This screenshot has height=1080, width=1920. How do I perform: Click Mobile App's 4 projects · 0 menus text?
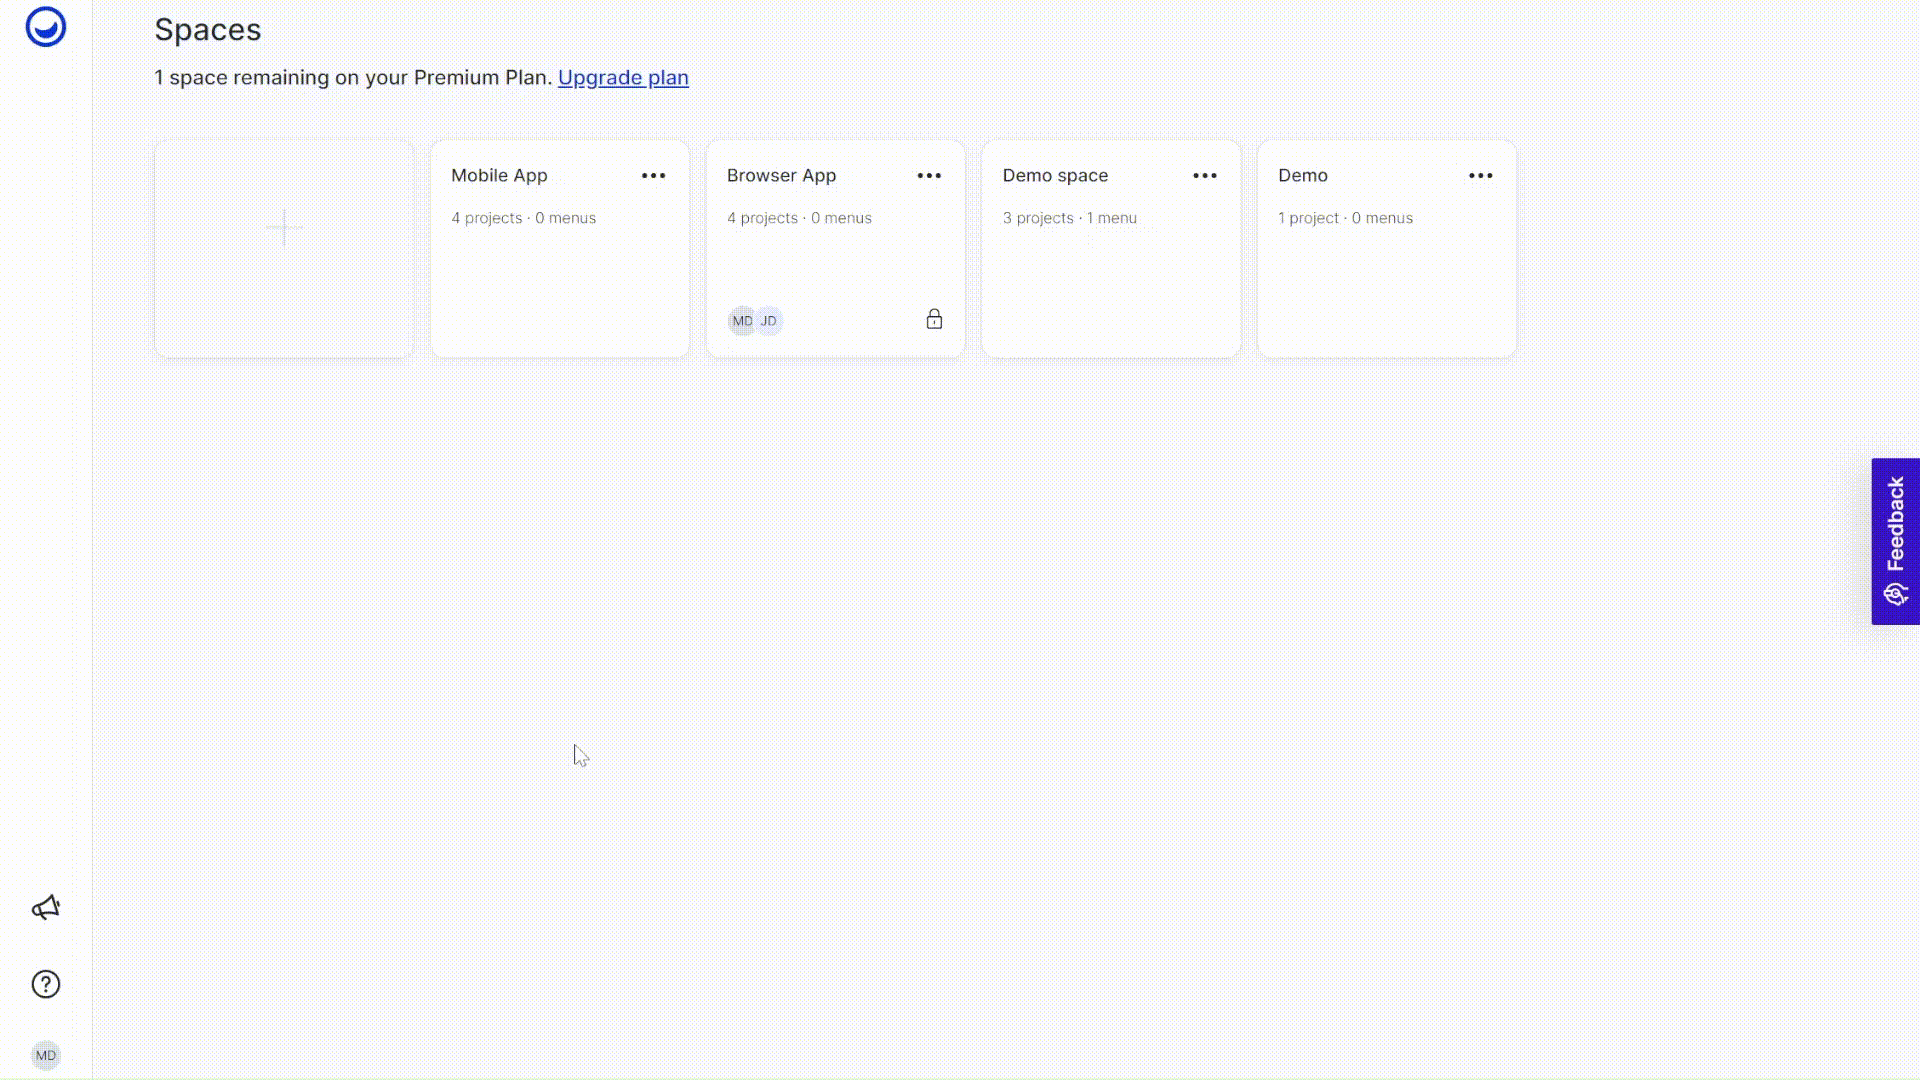523,218
